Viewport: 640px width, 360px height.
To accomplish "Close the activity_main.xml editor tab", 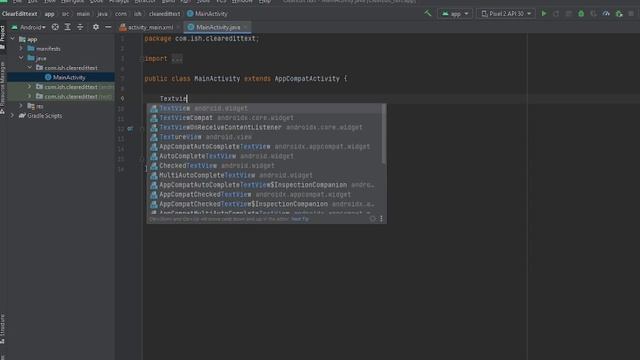I will (178, 27).
